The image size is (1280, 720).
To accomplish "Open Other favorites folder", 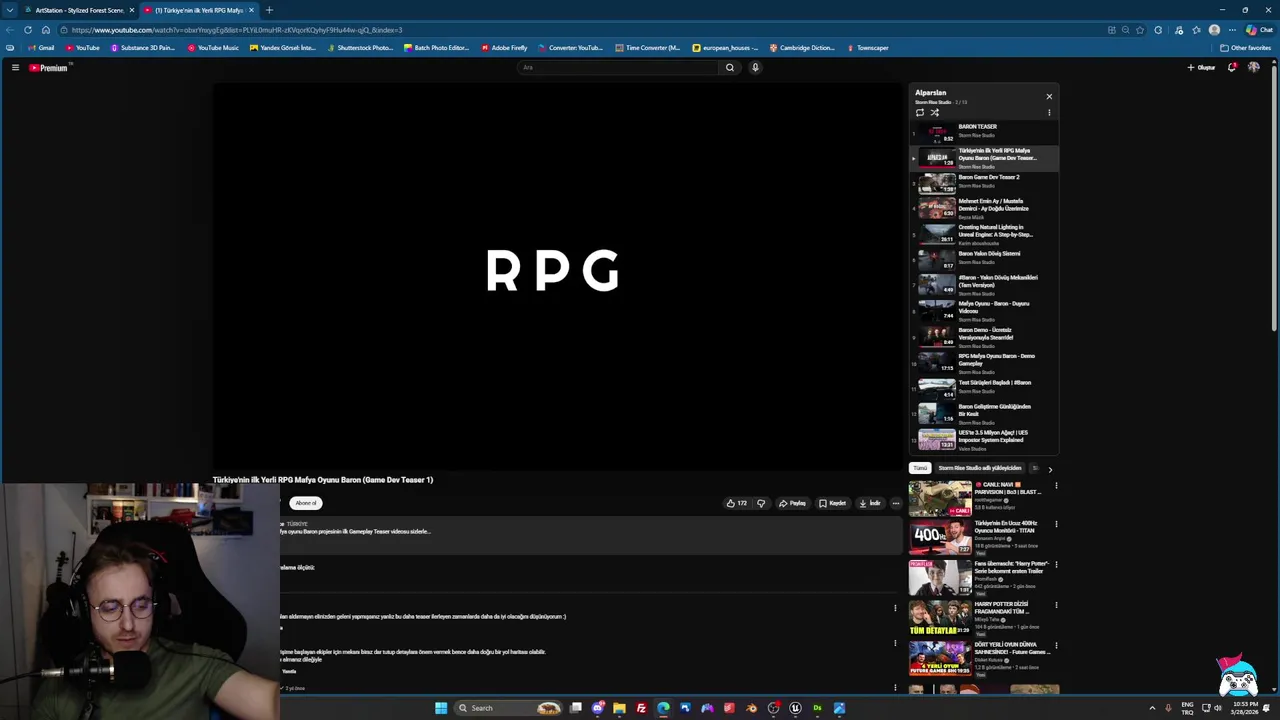I will click(1245, 48).
